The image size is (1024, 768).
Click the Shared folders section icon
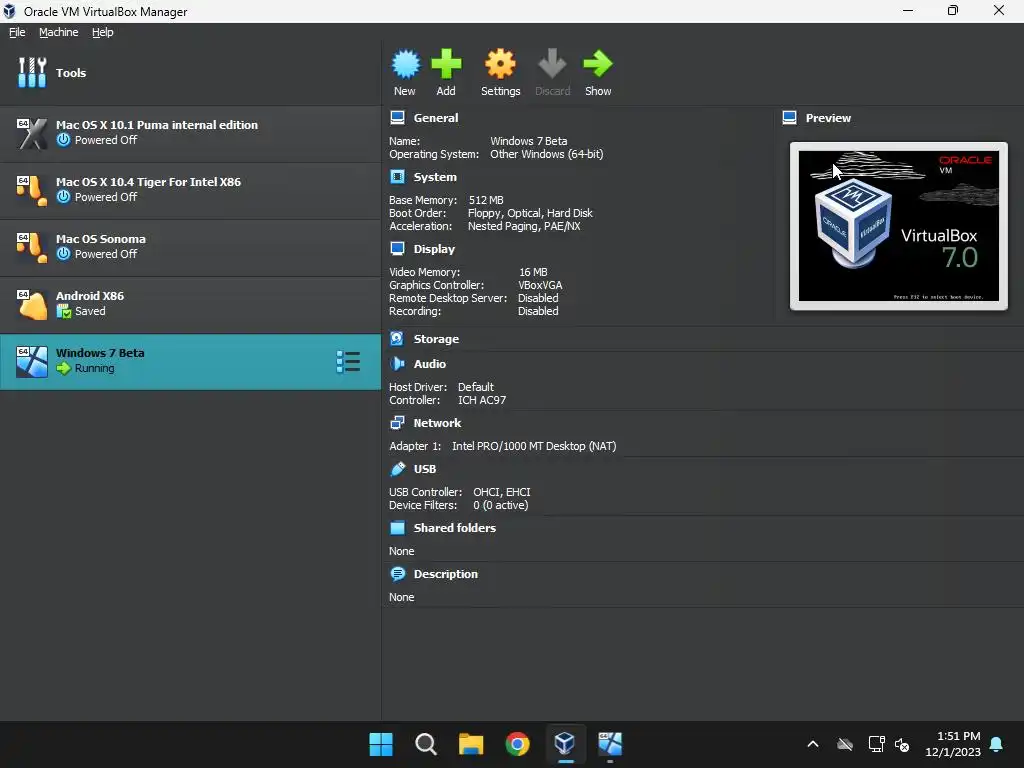(397, 528)
